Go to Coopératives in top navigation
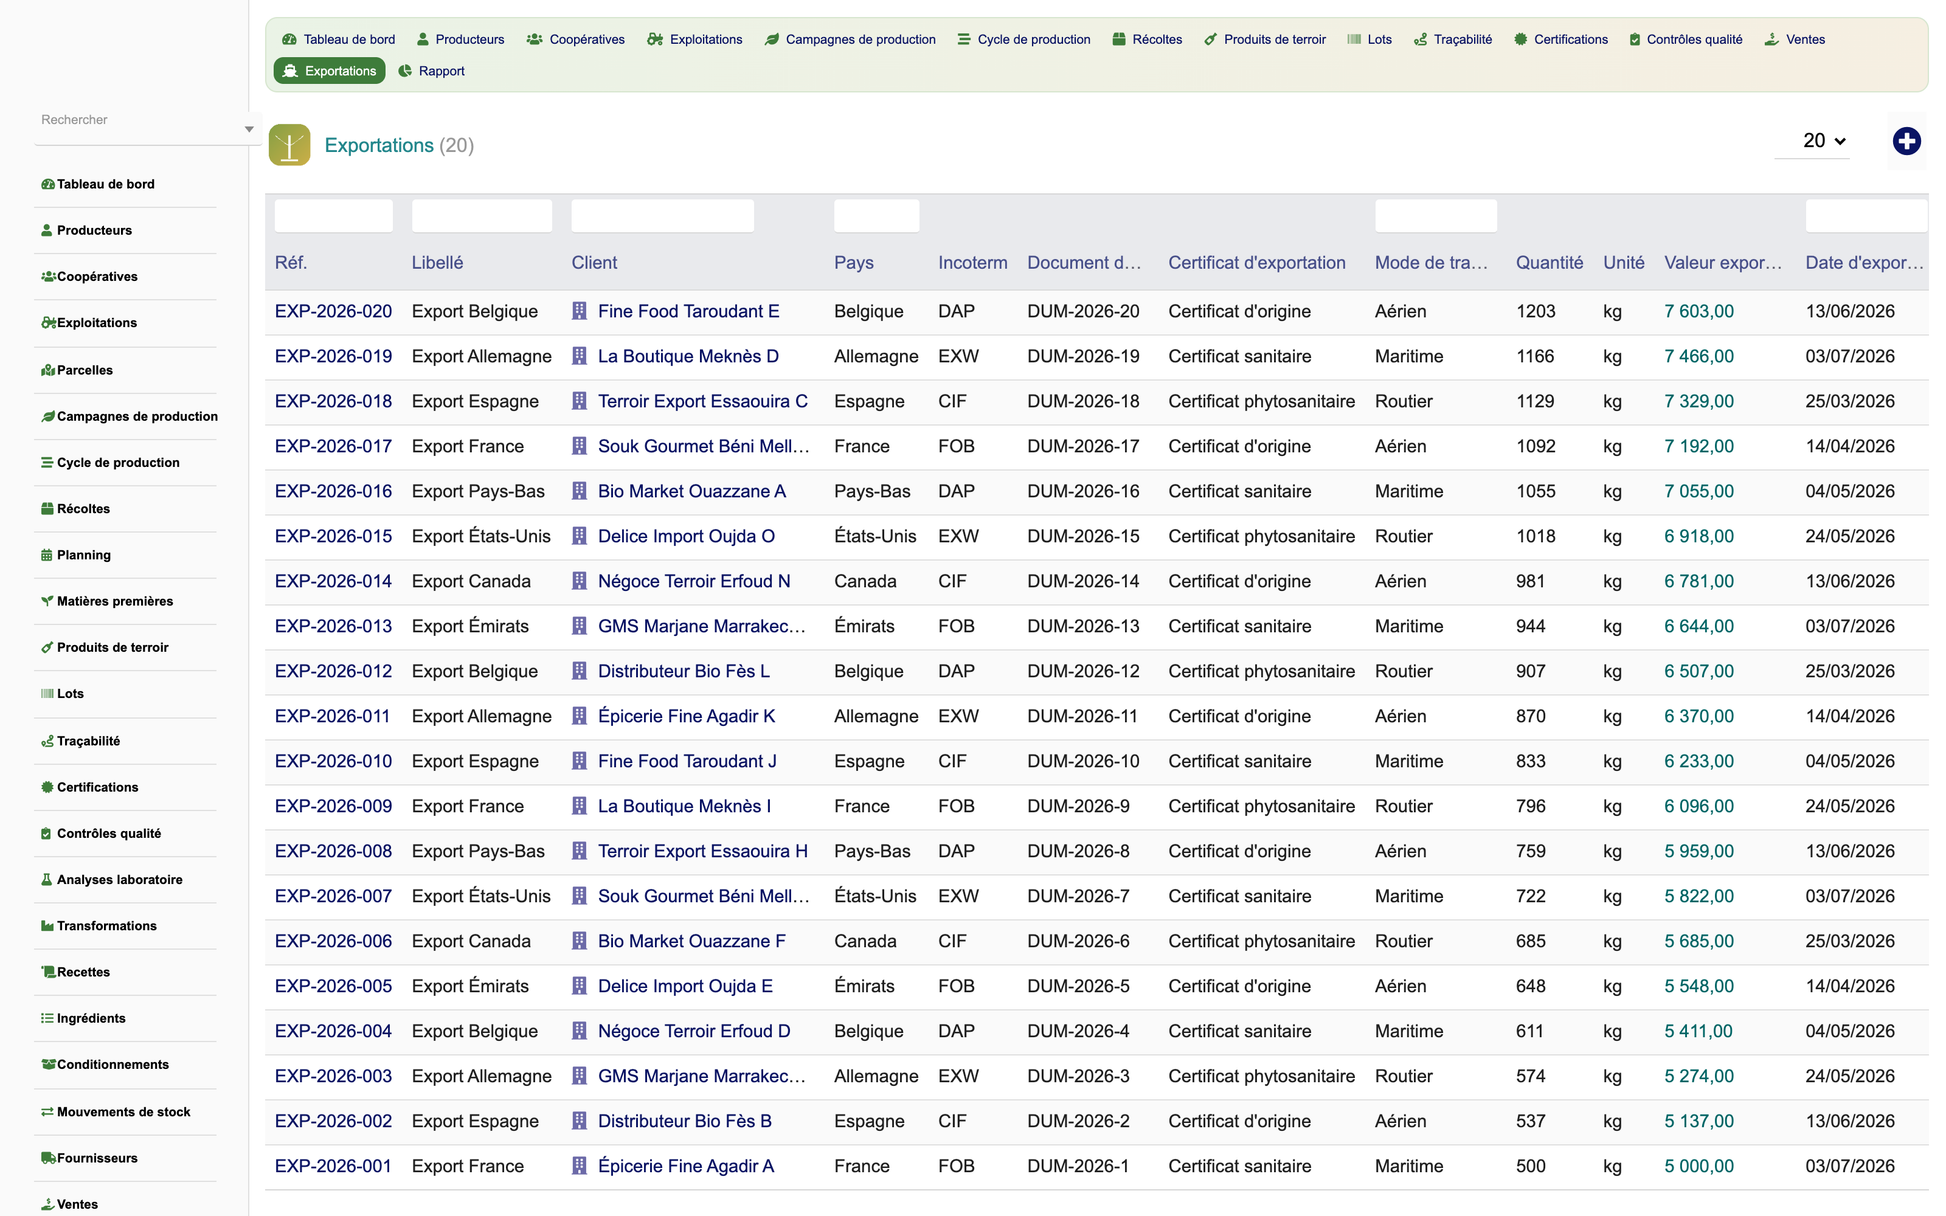Screen dimensions: 1946x1216 click(576, 39)
